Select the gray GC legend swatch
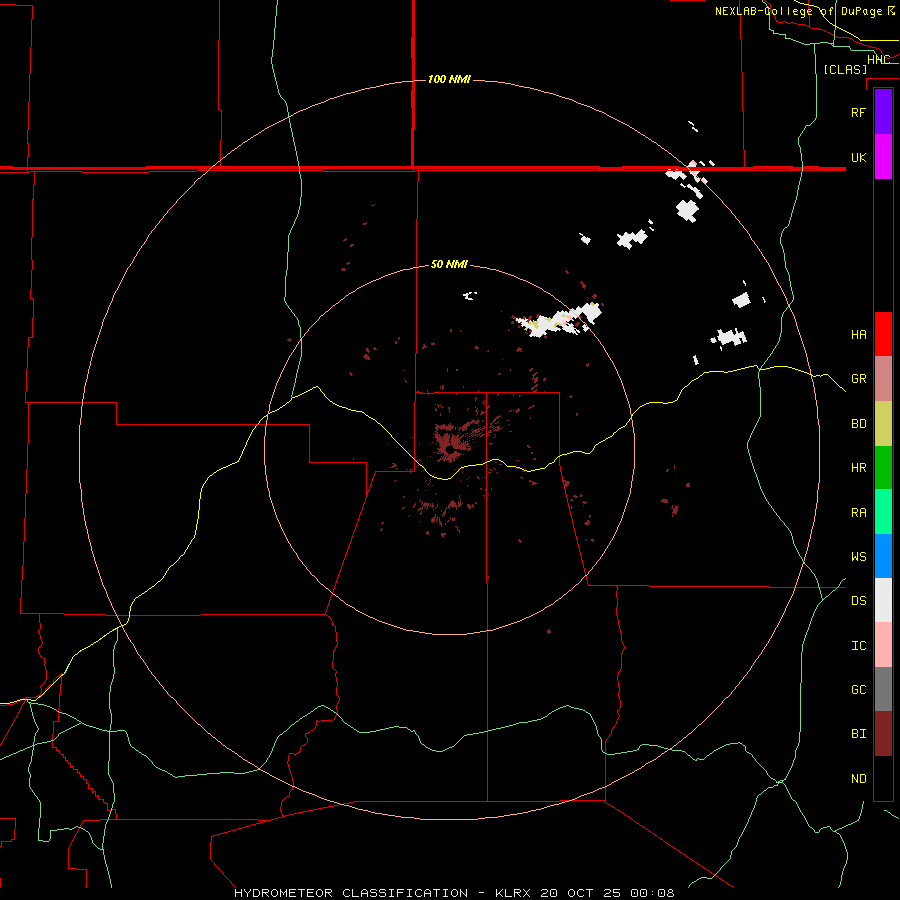 (x=883, y=689)
